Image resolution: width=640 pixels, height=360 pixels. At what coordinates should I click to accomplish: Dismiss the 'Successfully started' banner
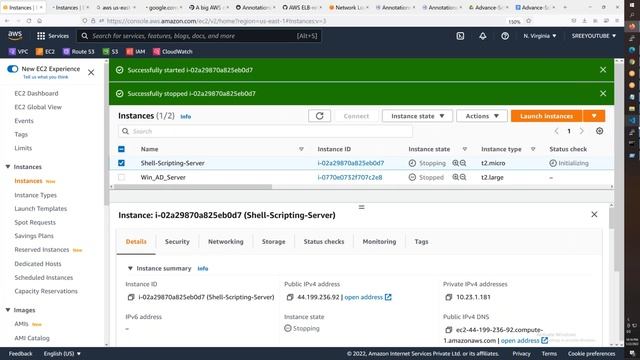click(603, 70)
